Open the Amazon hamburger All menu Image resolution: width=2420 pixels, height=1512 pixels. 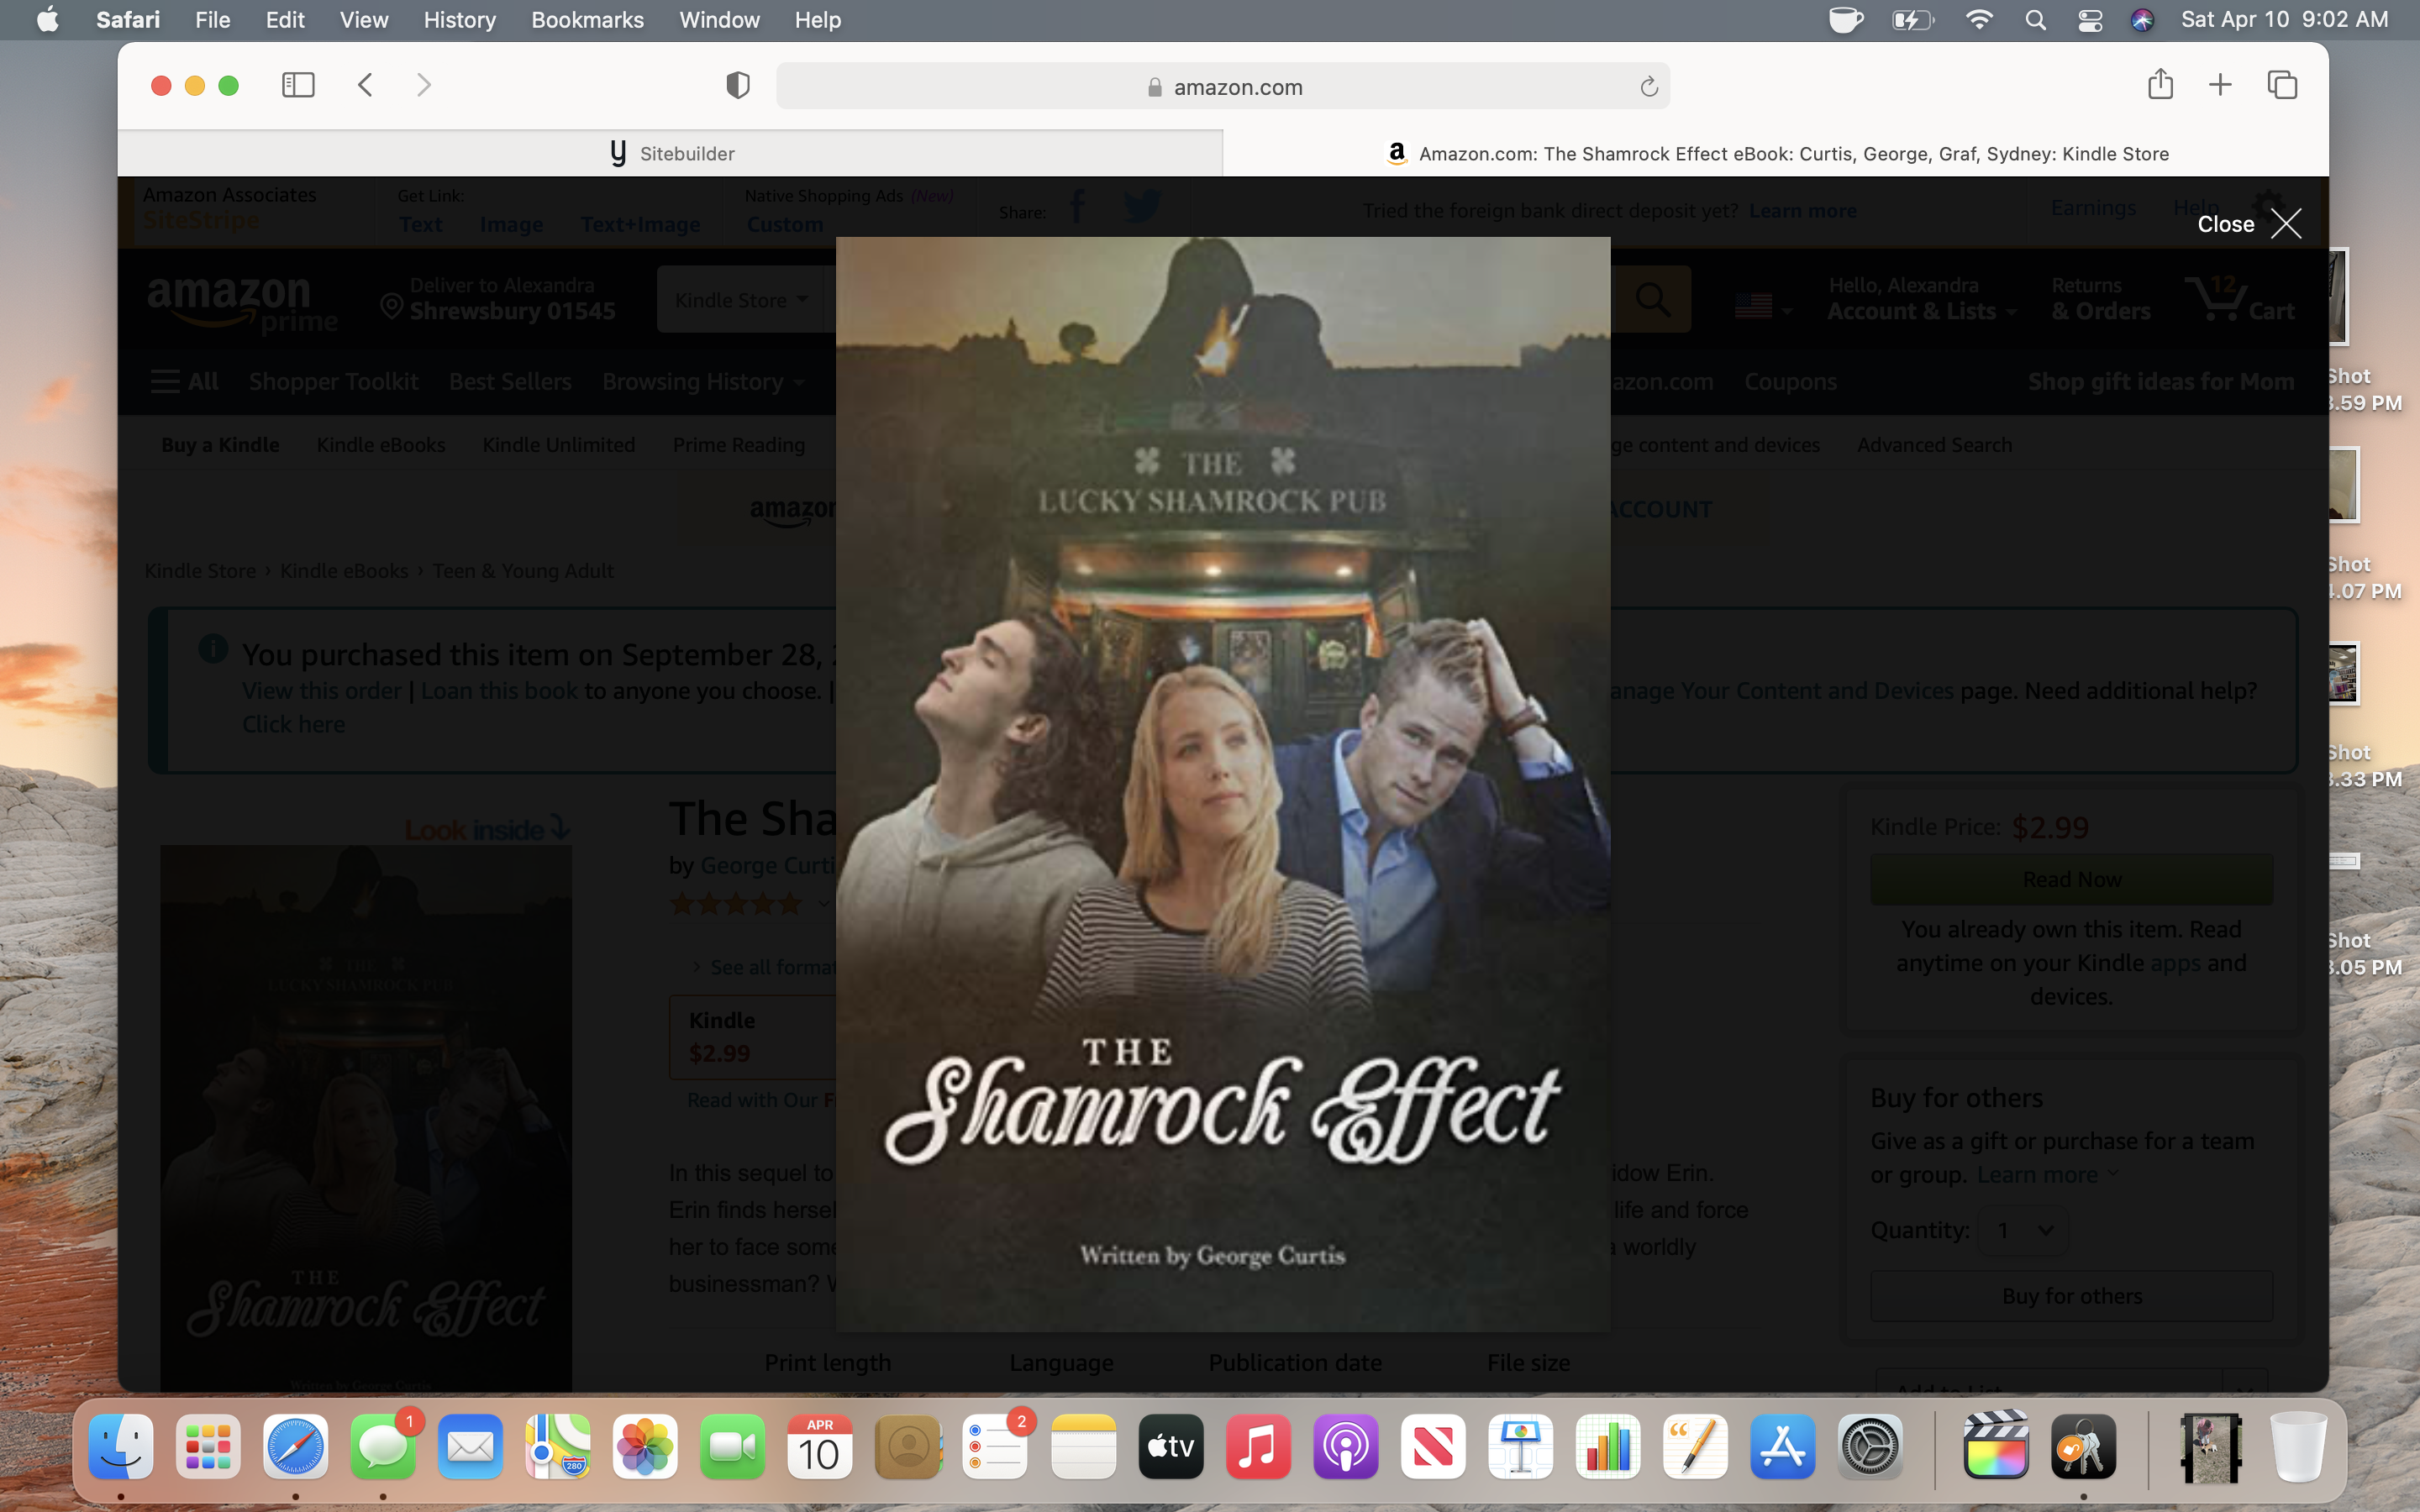[x=184, y=381]
